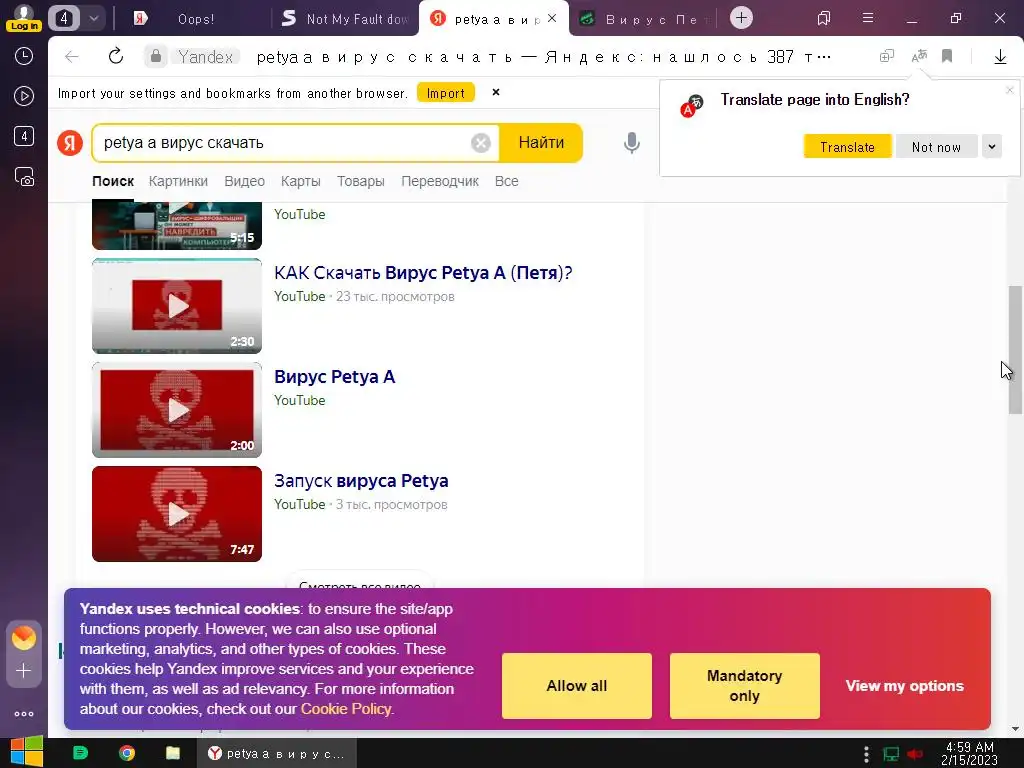Click the Log in profile icon
This screenshot has height=768, width=1024.
tap(24, 18)
